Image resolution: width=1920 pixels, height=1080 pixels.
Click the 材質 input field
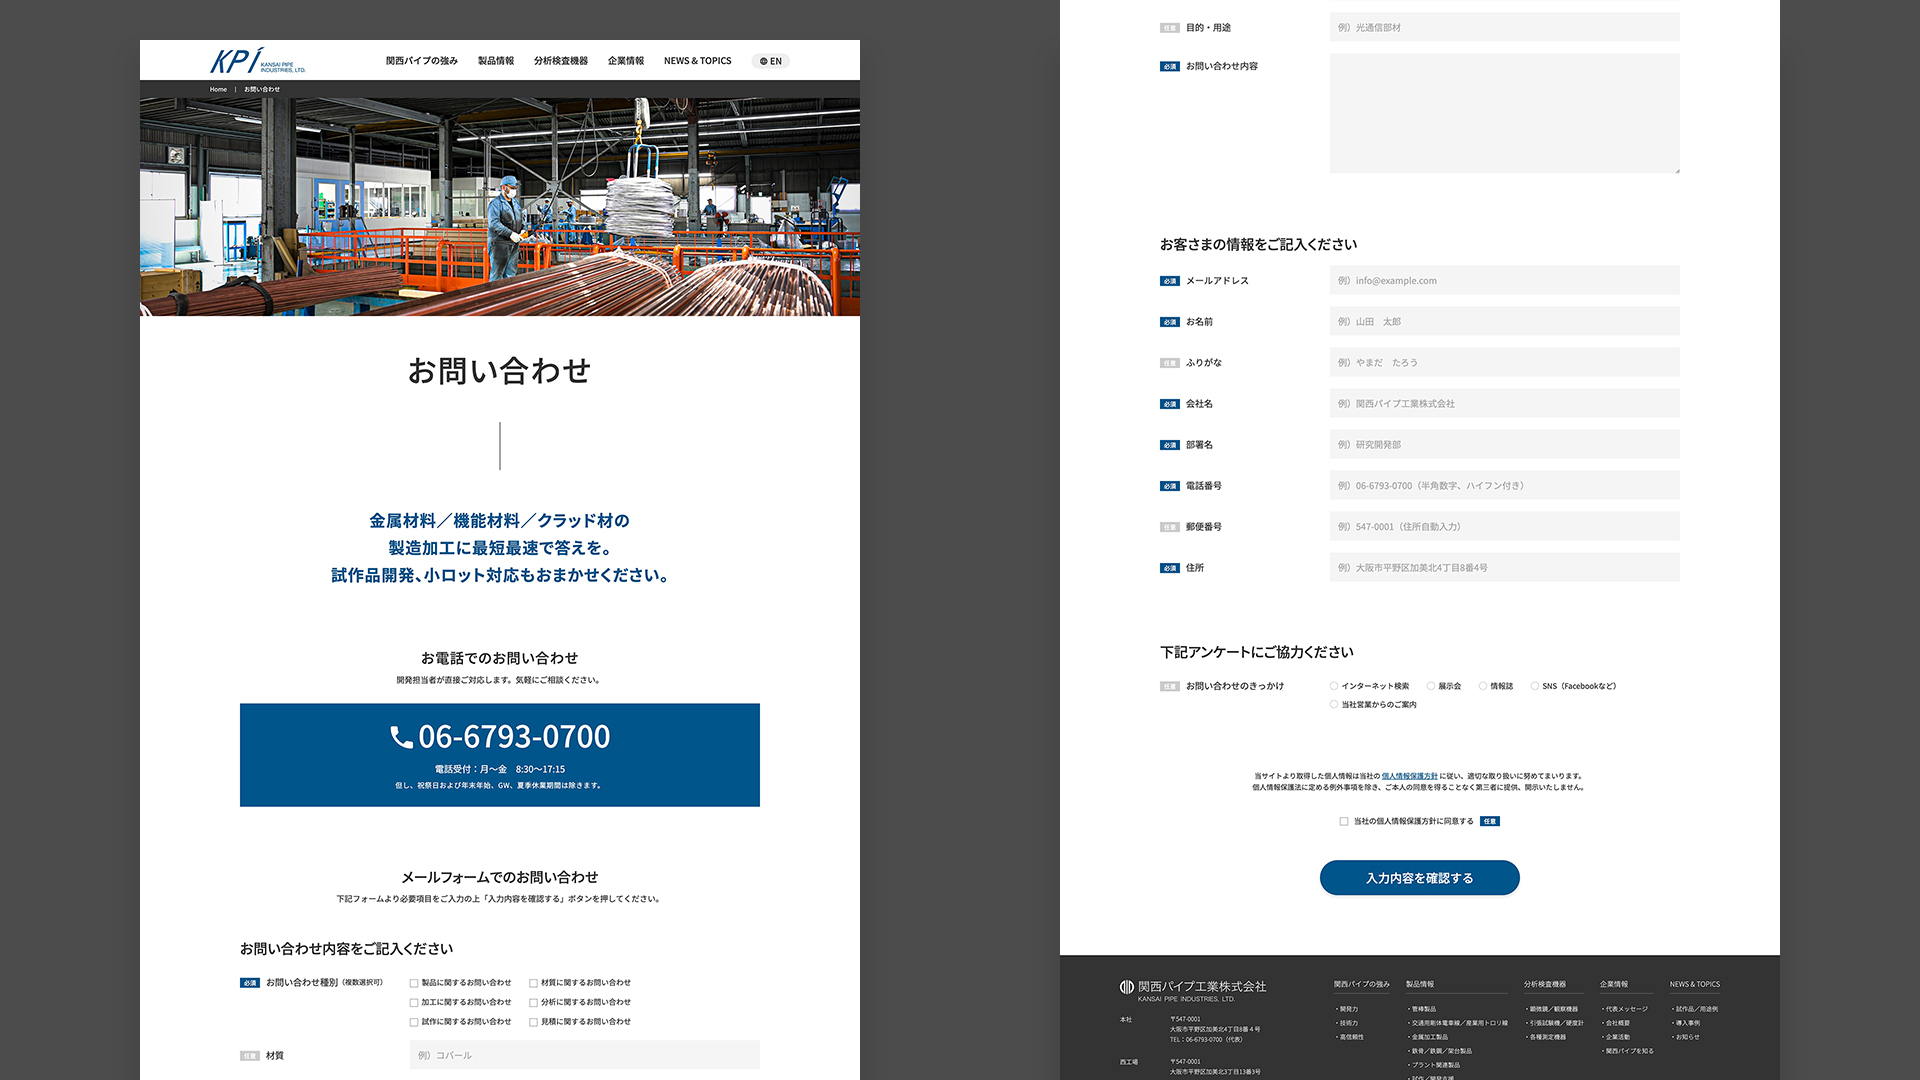[584, 1055]
